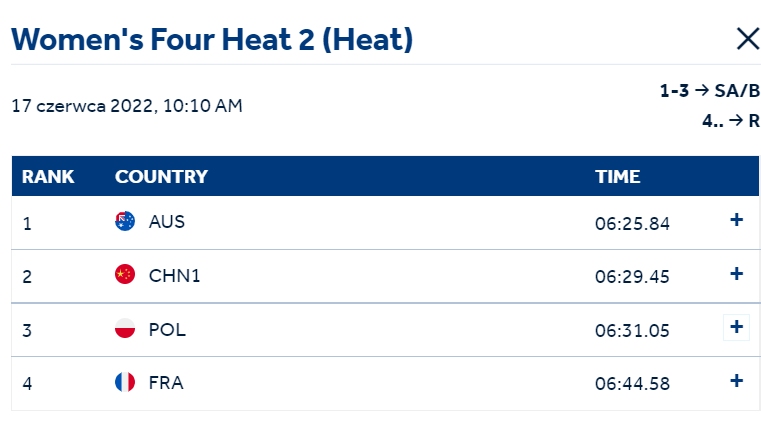Click AUS time 06:25.84

point(632,224)
